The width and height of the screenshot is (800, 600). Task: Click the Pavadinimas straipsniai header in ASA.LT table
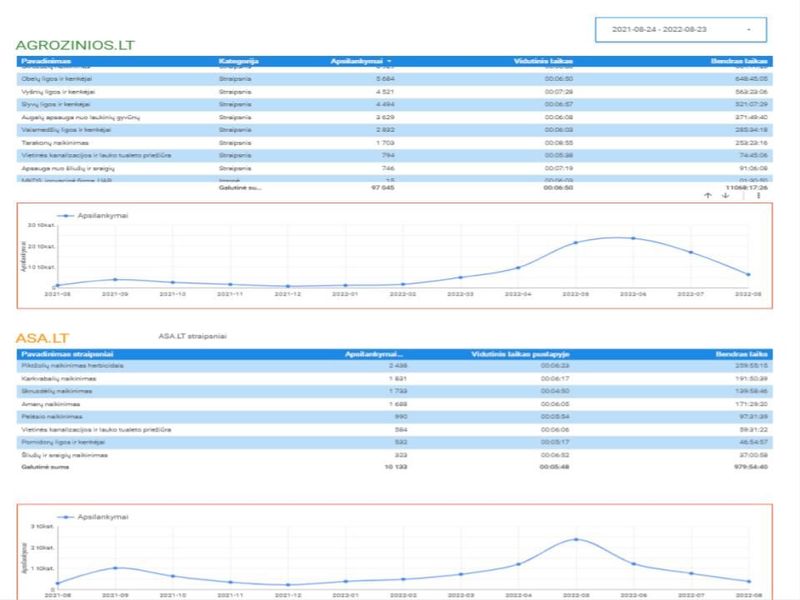pos(67,354)
